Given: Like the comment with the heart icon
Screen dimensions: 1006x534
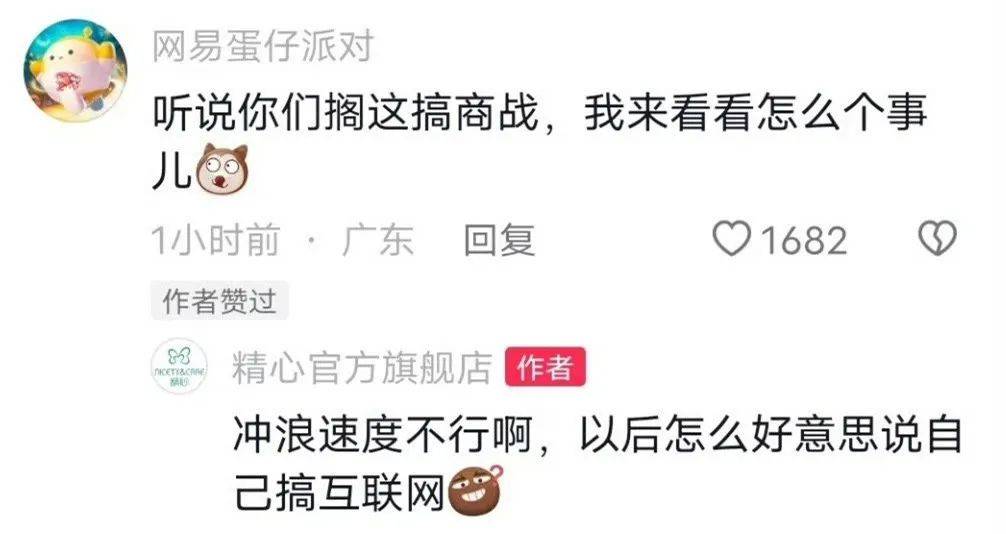Looking at the screenshot, I should 731,239.
